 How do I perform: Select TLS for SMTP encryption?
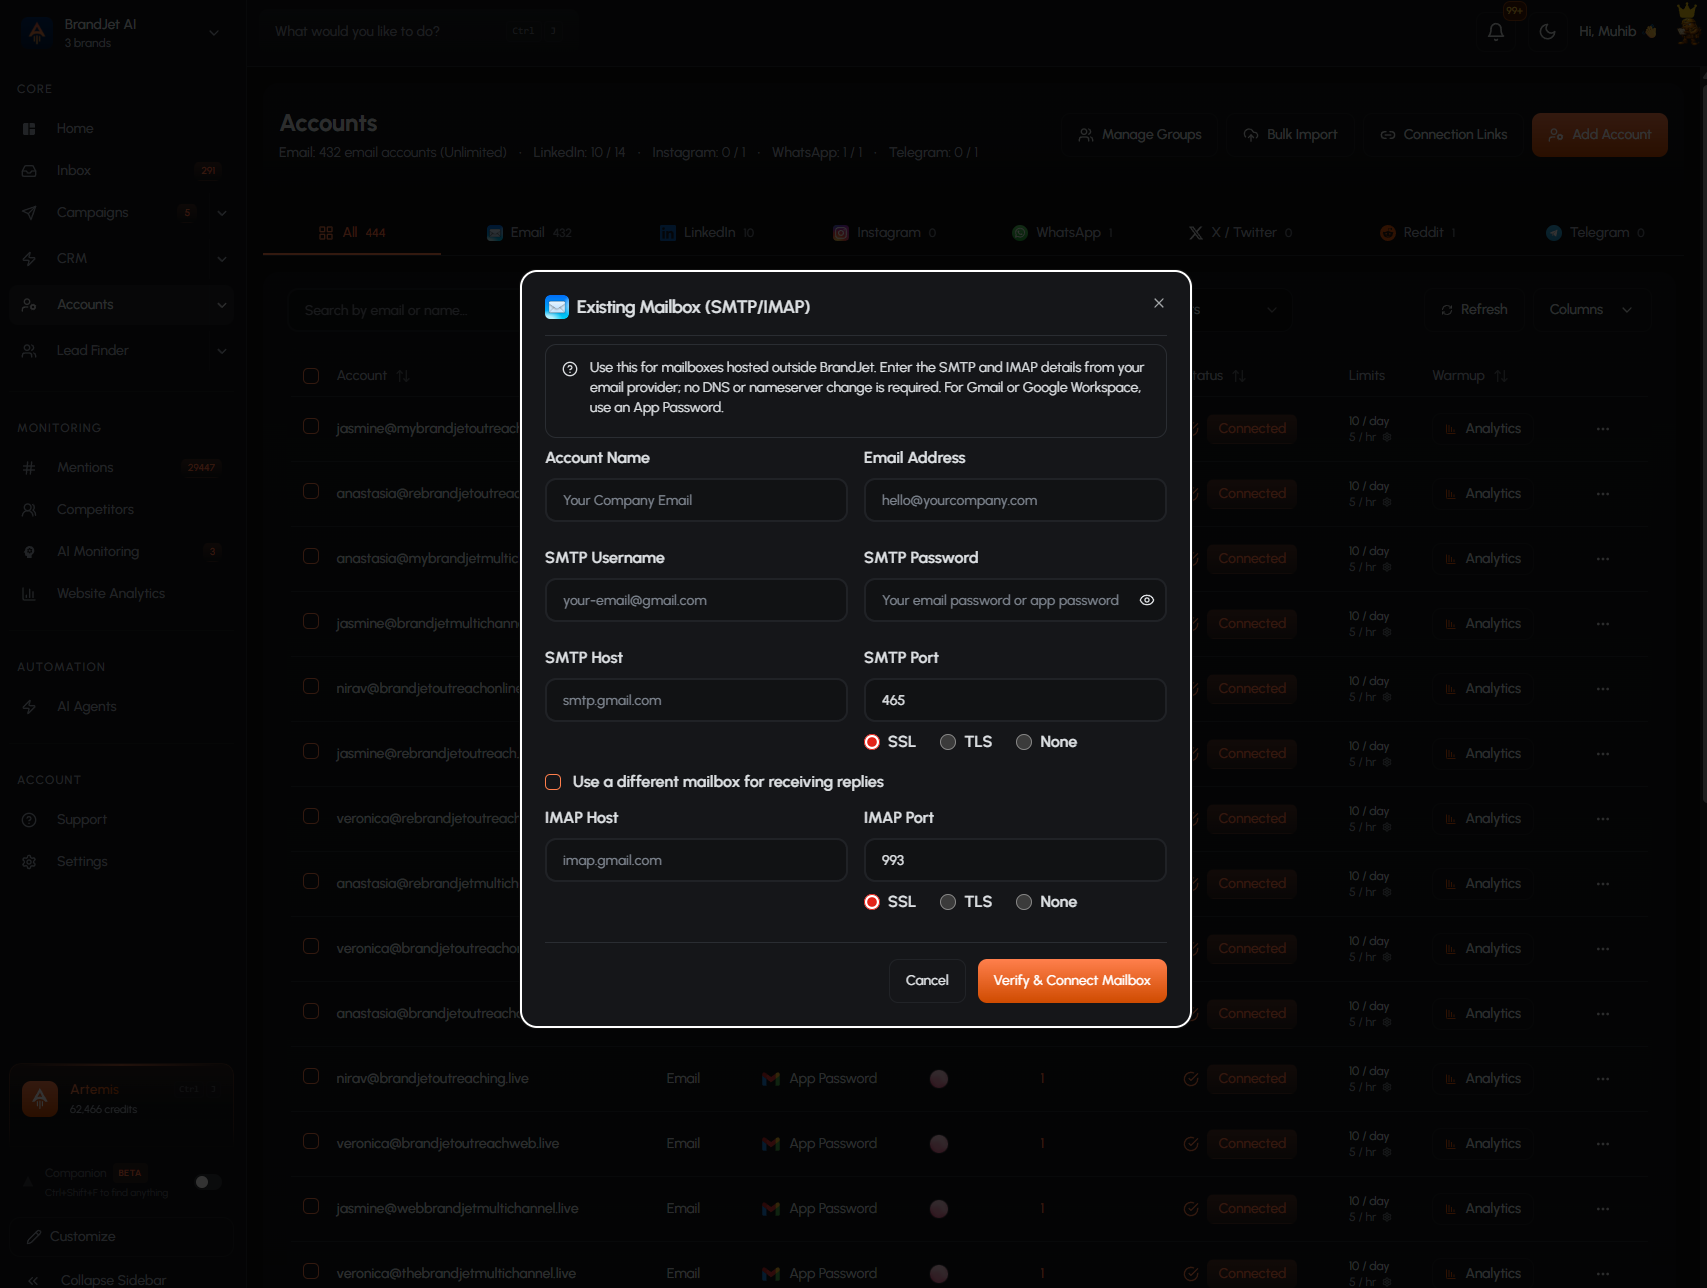[948, 742]
